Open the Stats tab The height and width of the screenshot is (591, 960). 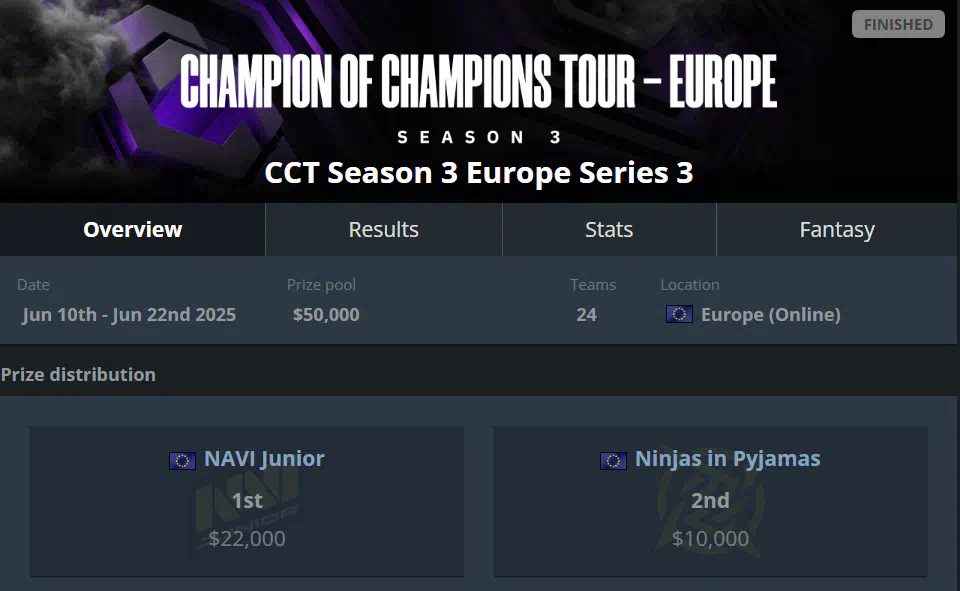(x=609, y=230)
